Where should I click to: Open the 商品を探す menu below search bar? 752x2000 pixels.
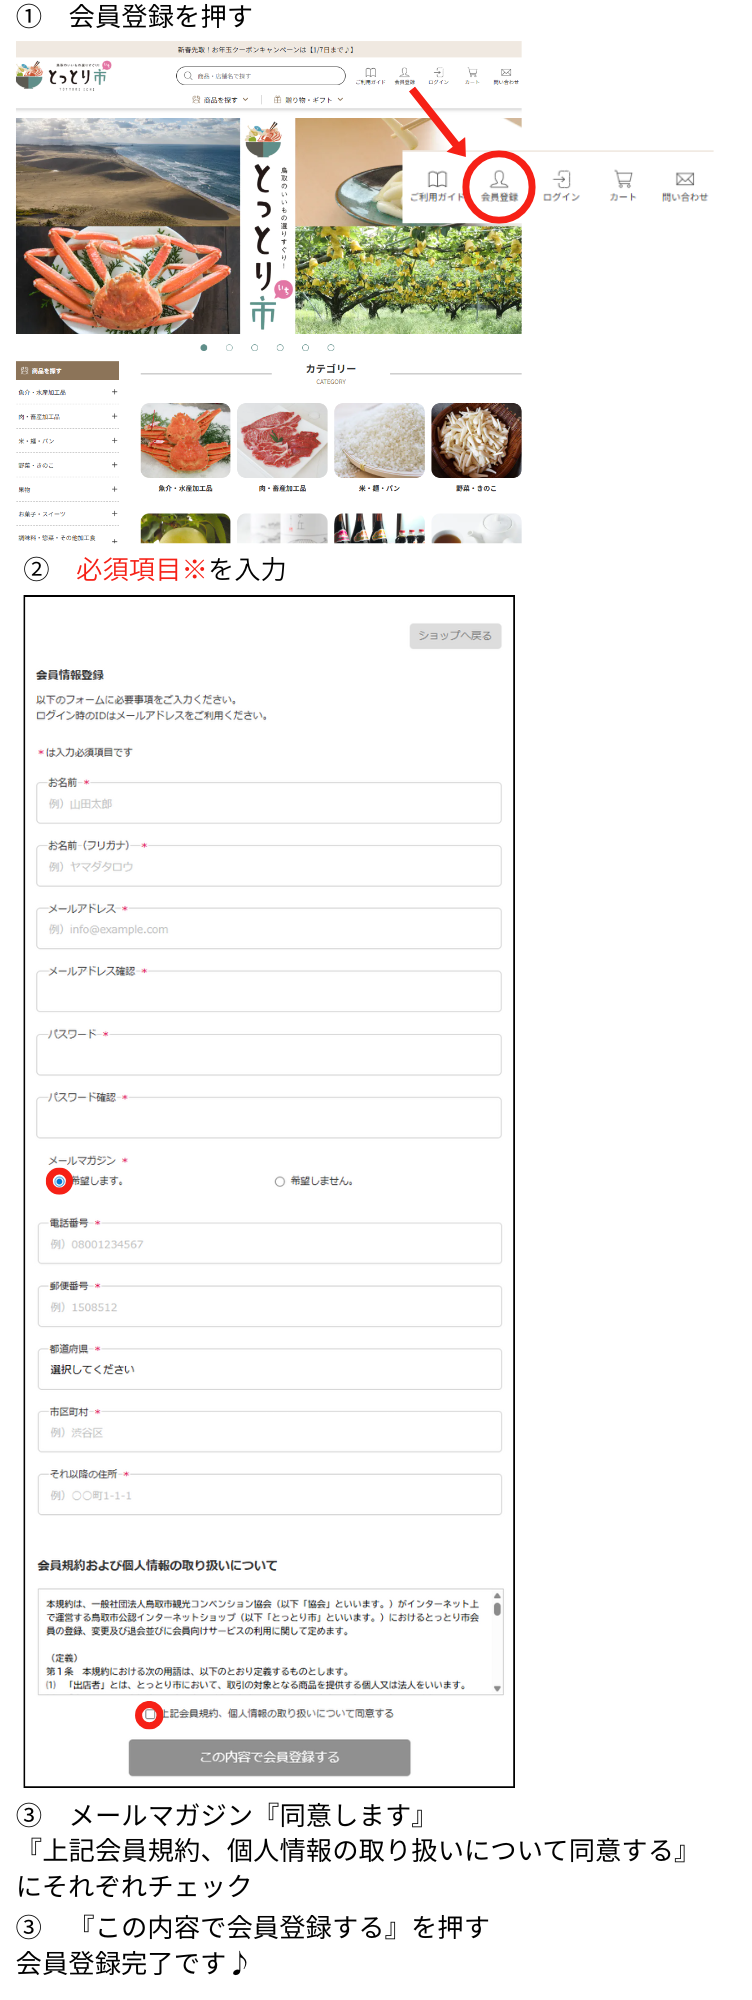[x=220, y=100]
